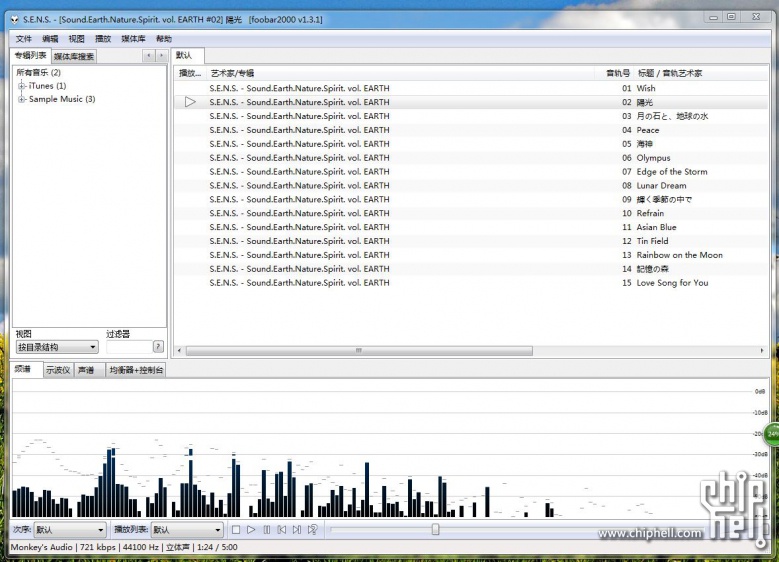Select track 15 Love Song for You

[471, 283]
